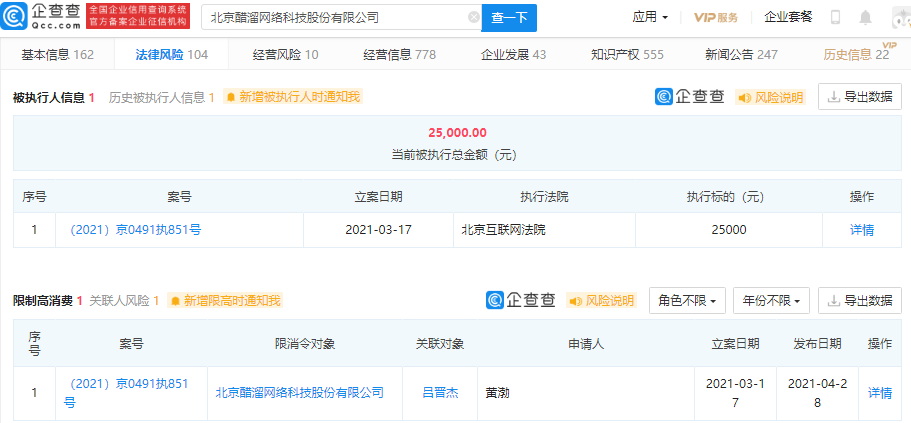Viewport: 911px width, 423px height.
Task: Open the 年份不限 filter dropdown
Action: pos(772,300)
